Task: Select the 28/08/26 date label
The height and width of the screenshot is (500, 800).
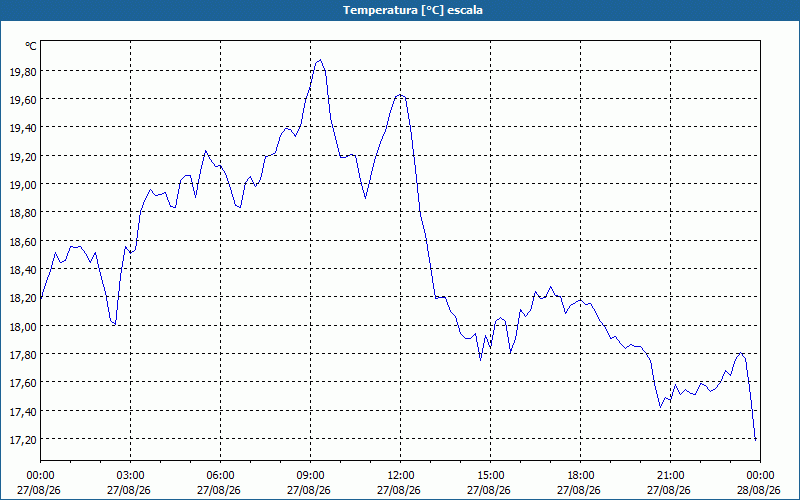Action: point(759,490)
